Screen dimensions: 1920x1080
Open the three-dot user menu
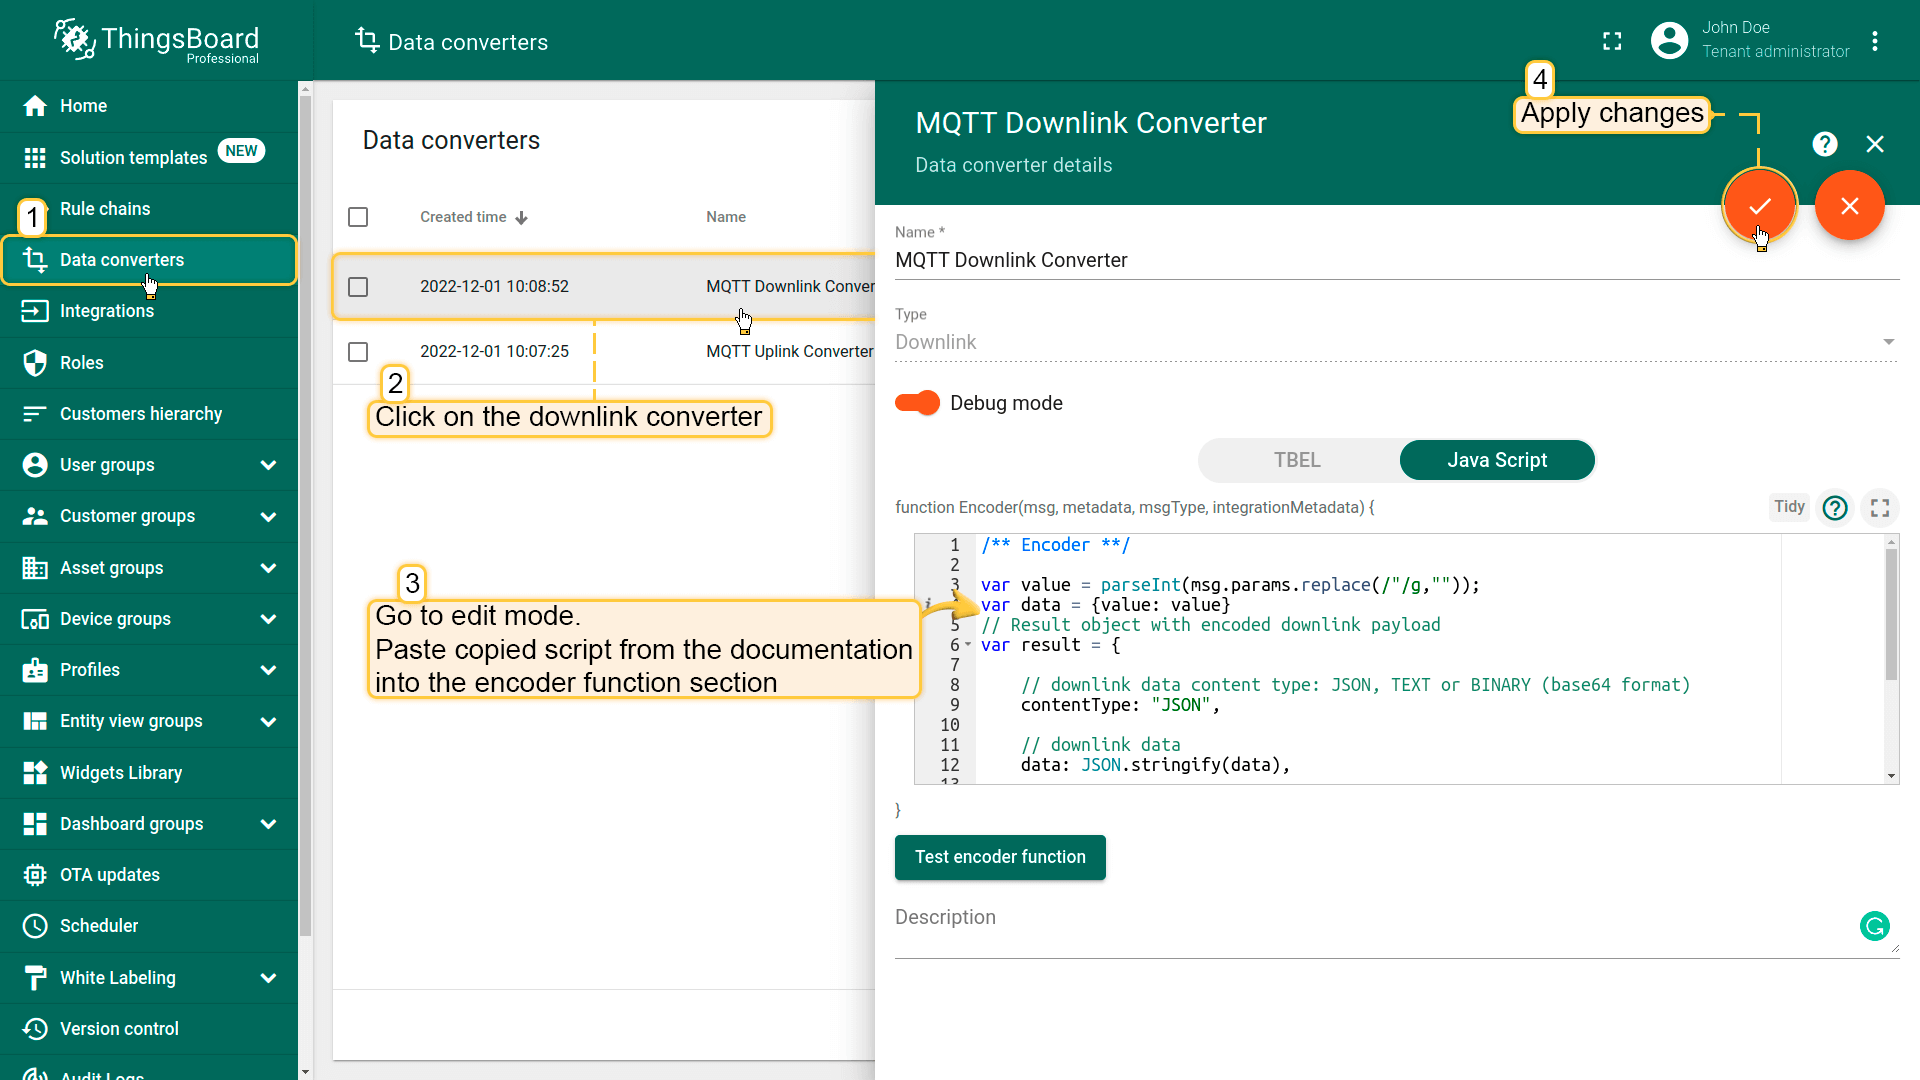click(x=1875, y=41)
